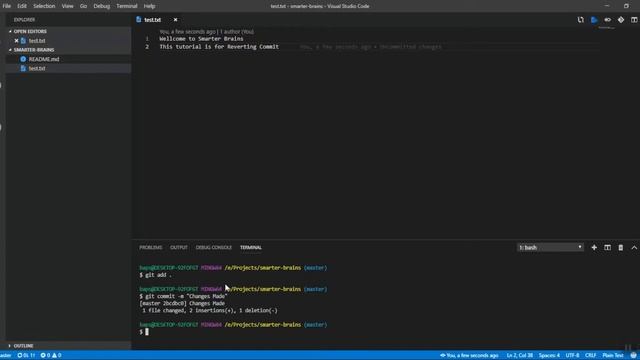The width and height of the screenshot is (640, 360).
Task: Switch to the Output panel tab
Action: coord(179,247)
